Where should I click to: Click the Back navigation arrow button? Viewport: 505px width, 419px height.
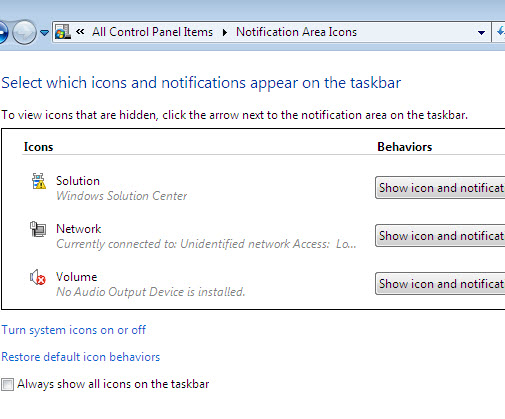(3, 32)
